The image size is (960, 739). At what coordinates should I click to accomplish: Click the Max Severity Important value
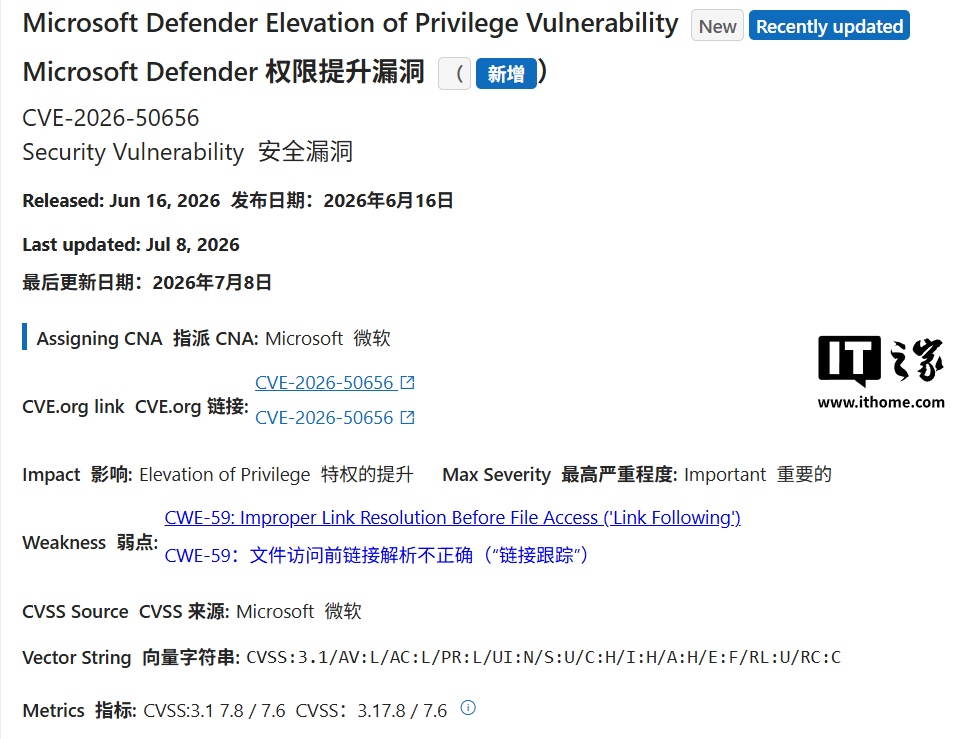click(725, 475)
